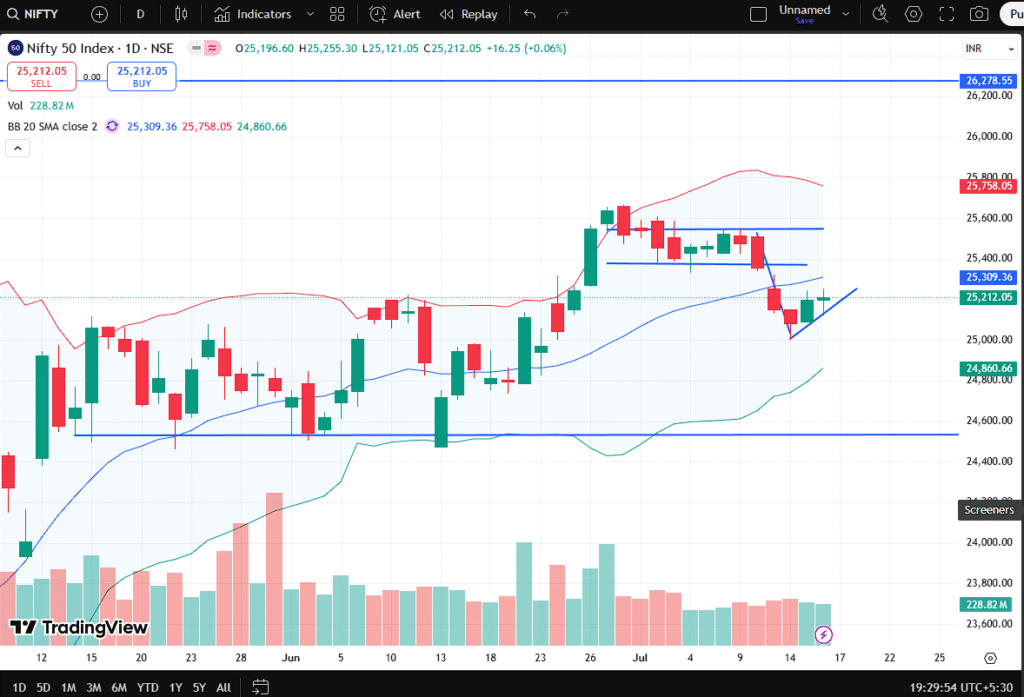Toggle the pink approximation status icon
Screen dimensions: 1024x697
coord(212,48)
